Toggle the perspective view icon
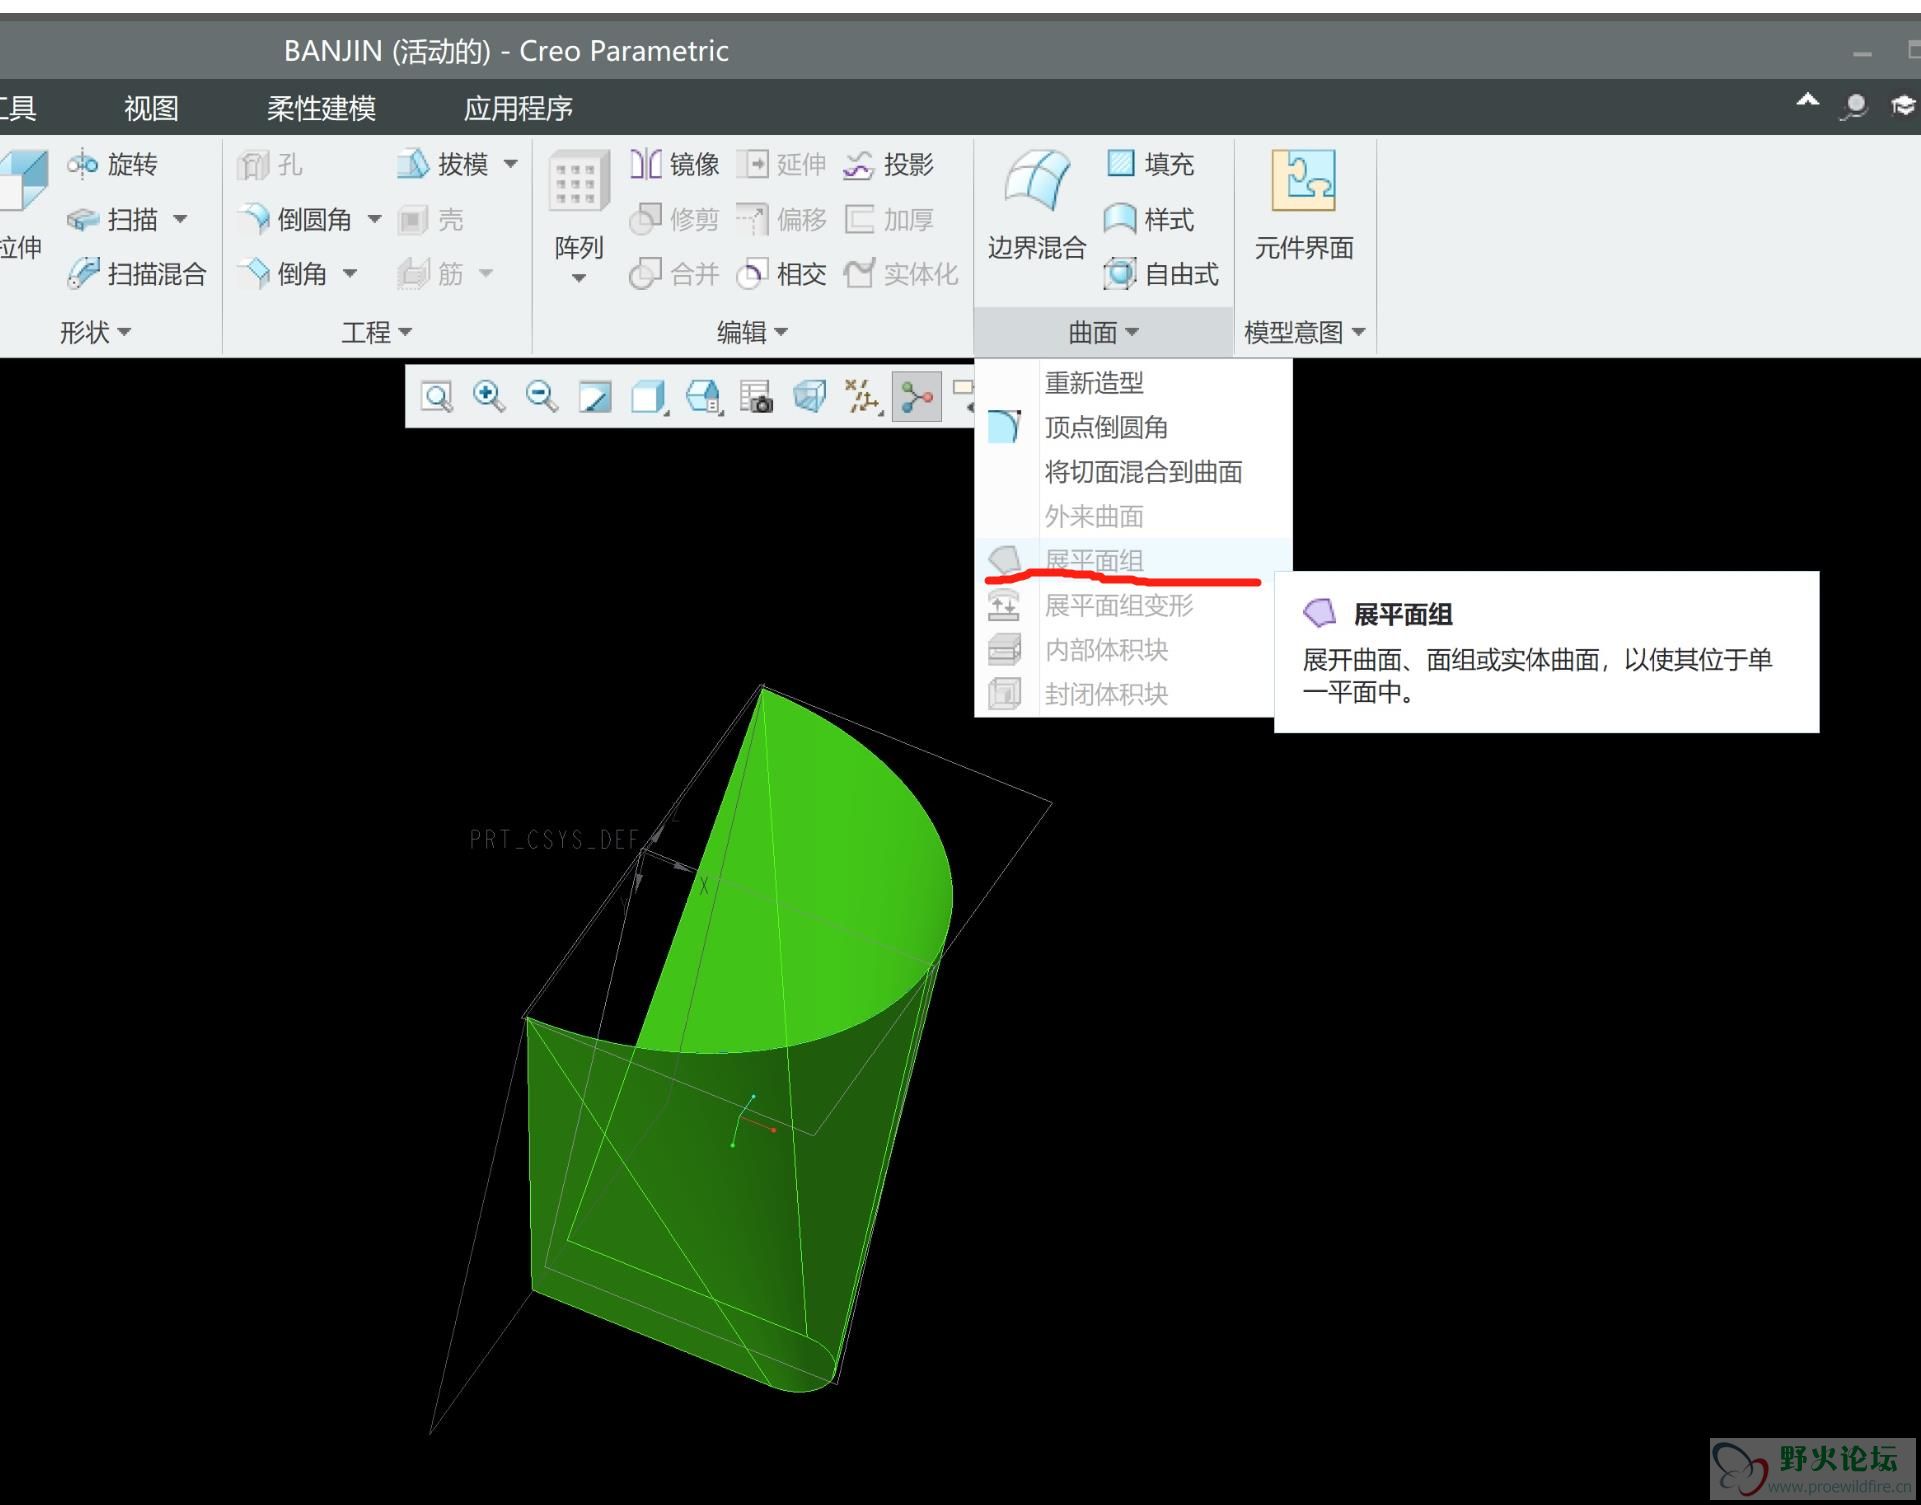The image size is (1921, 1505). [x=809, y=397]
